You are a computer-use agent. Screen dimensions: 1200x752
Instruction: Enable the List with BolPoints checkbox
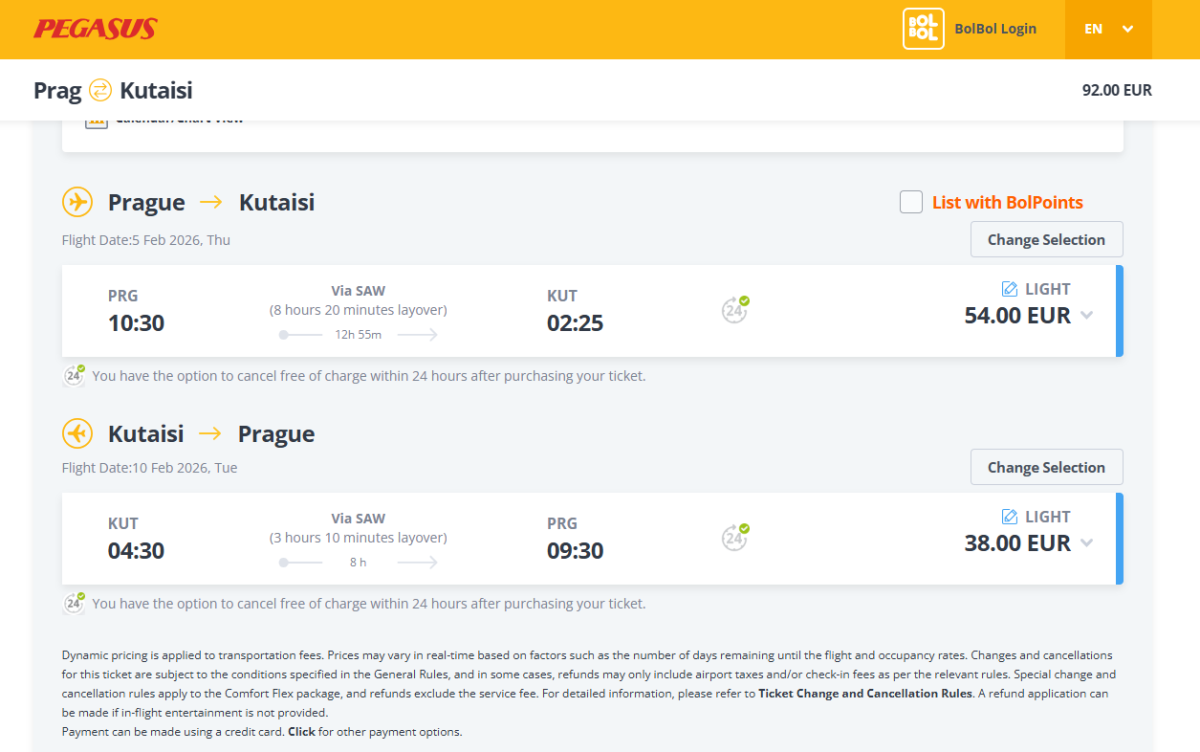pos(911,202)
